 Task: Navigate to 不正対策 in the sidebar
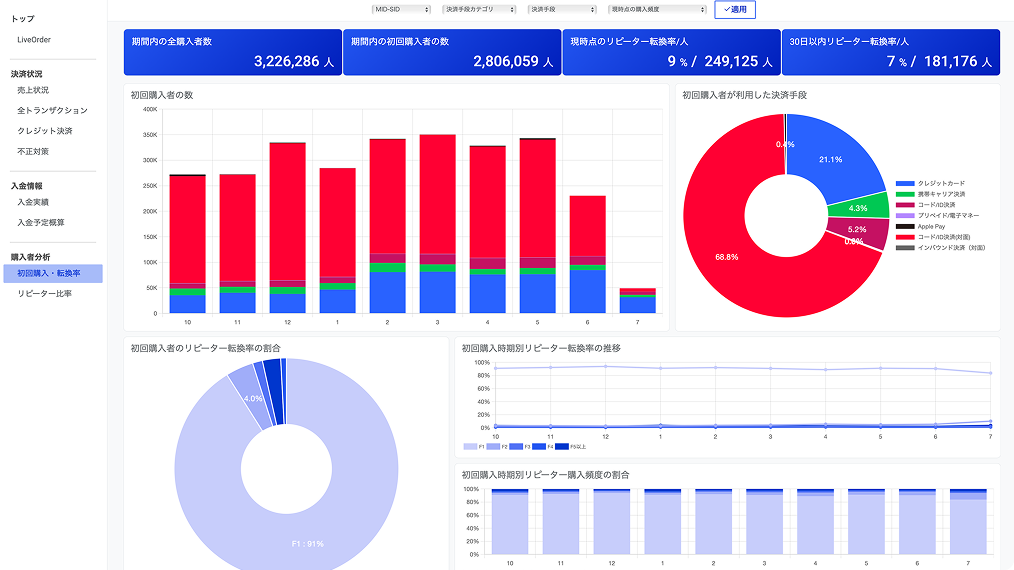point(33,152)
